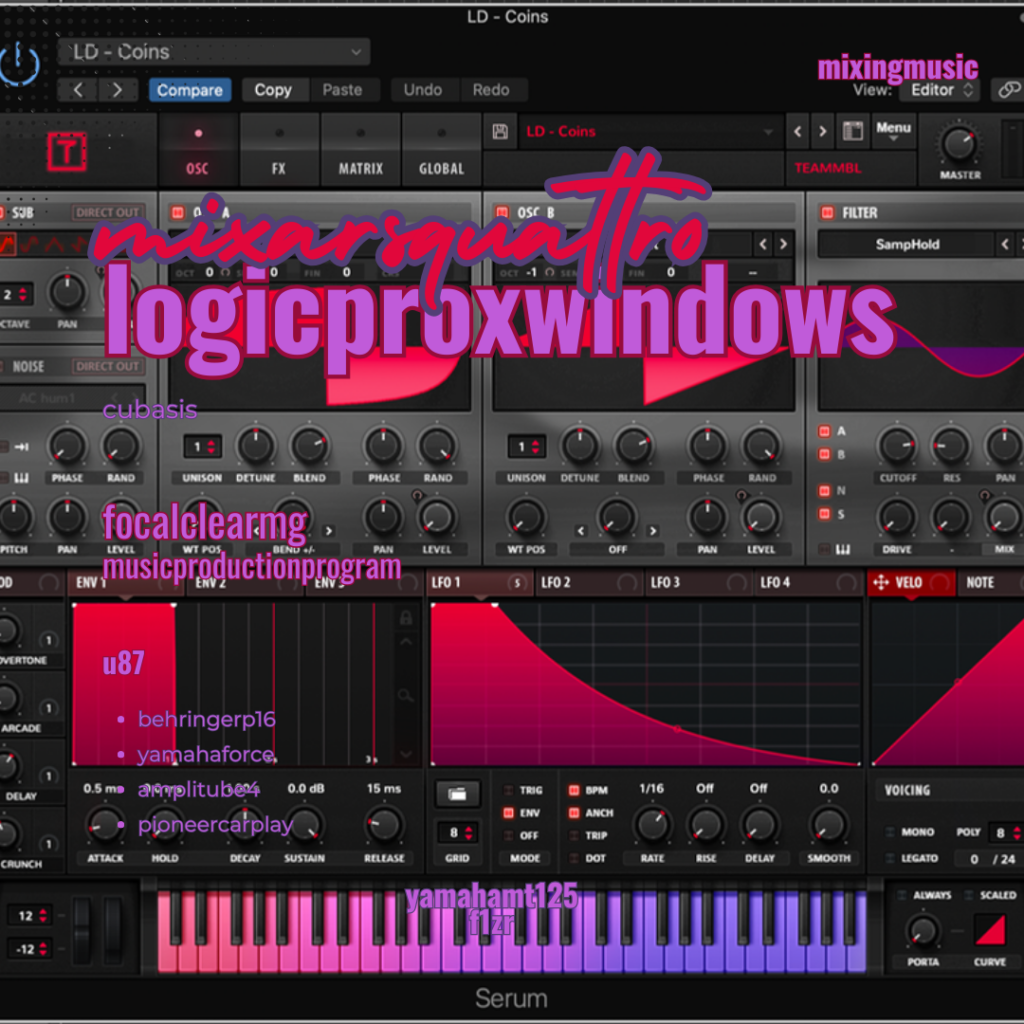
Task: Click the Serum next preset arrow
Action: 822,131
